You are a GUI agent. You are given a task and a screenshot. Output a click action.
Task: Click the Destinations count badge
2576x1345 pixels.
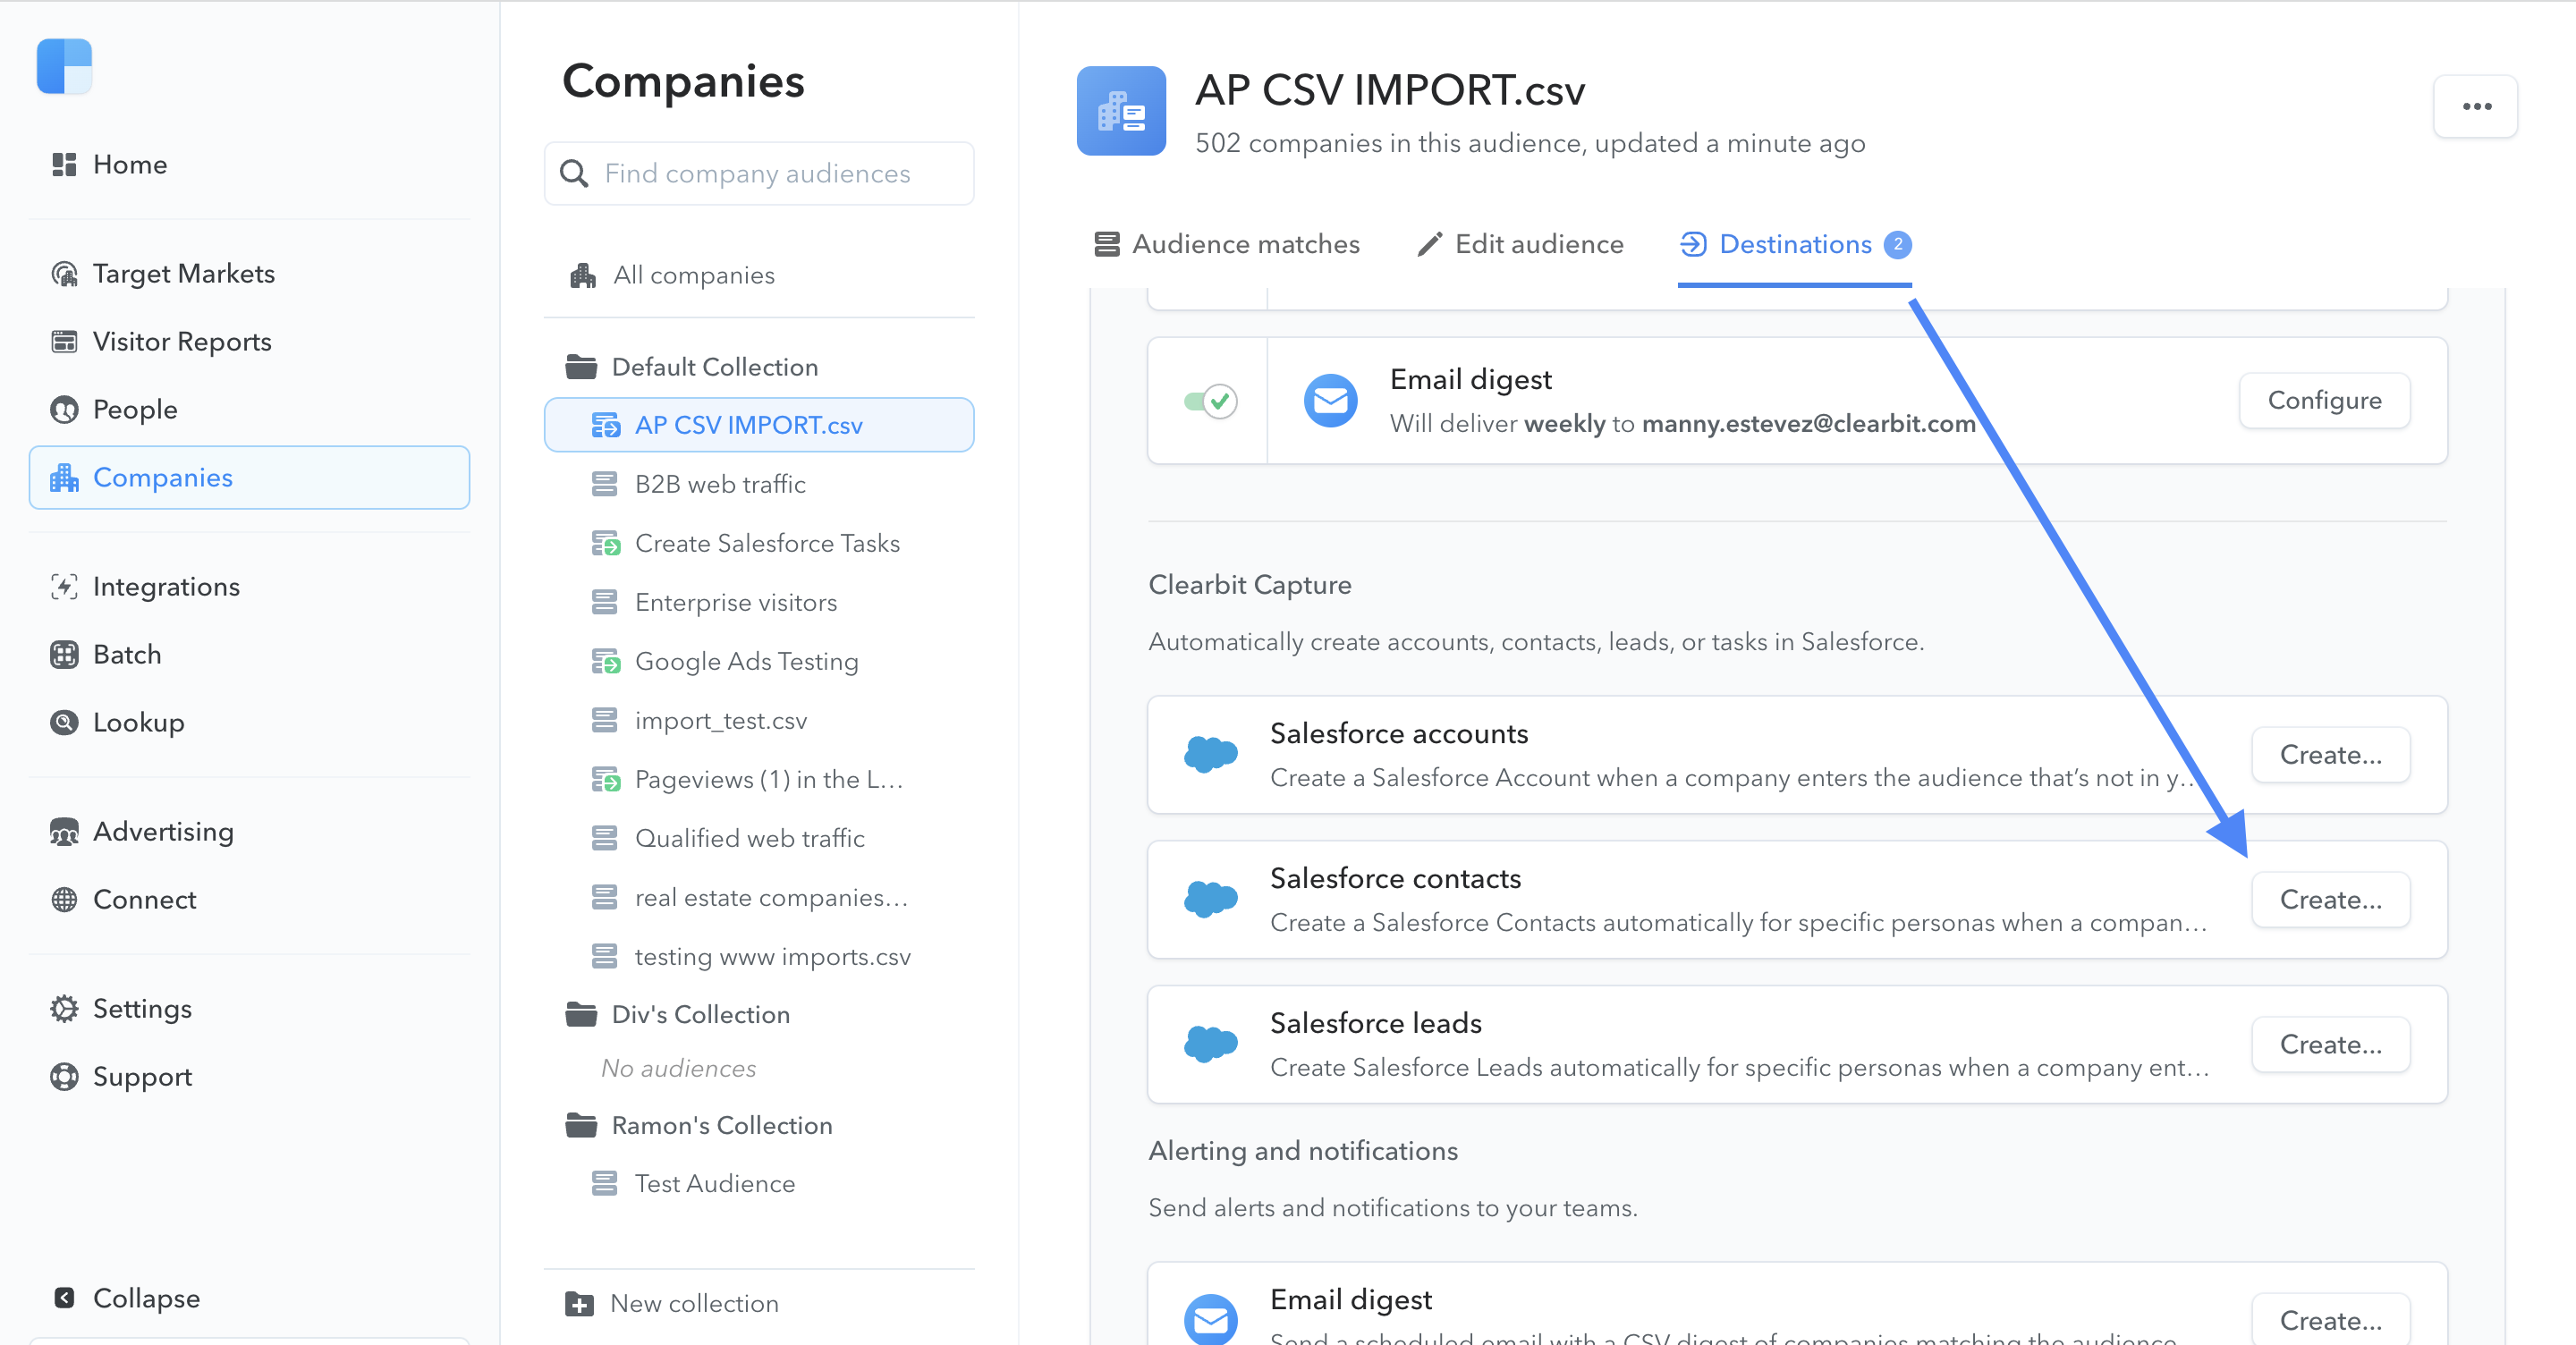click(1897, 244)
